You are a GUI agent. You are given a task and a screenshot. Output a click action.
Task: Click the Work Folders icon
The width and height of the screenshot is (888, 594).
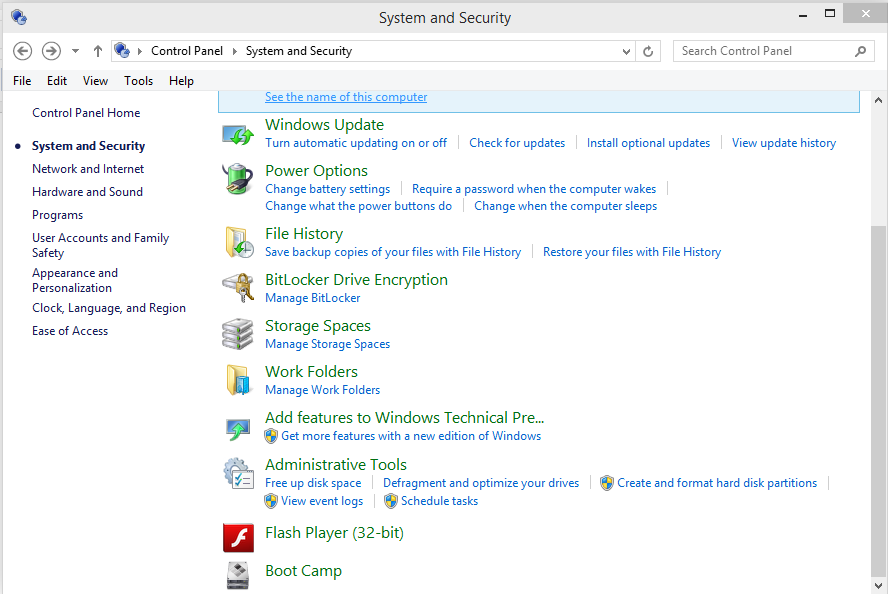pyautogui.click(x=238, y=379)
